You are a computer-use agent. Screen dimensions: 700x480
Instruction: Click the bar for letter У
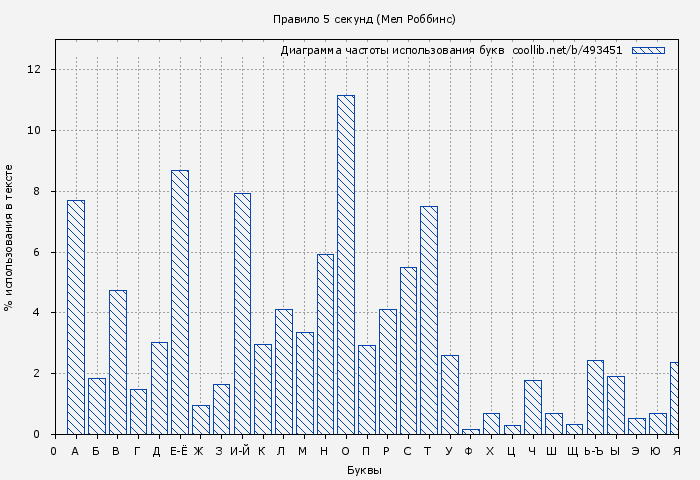450,394
